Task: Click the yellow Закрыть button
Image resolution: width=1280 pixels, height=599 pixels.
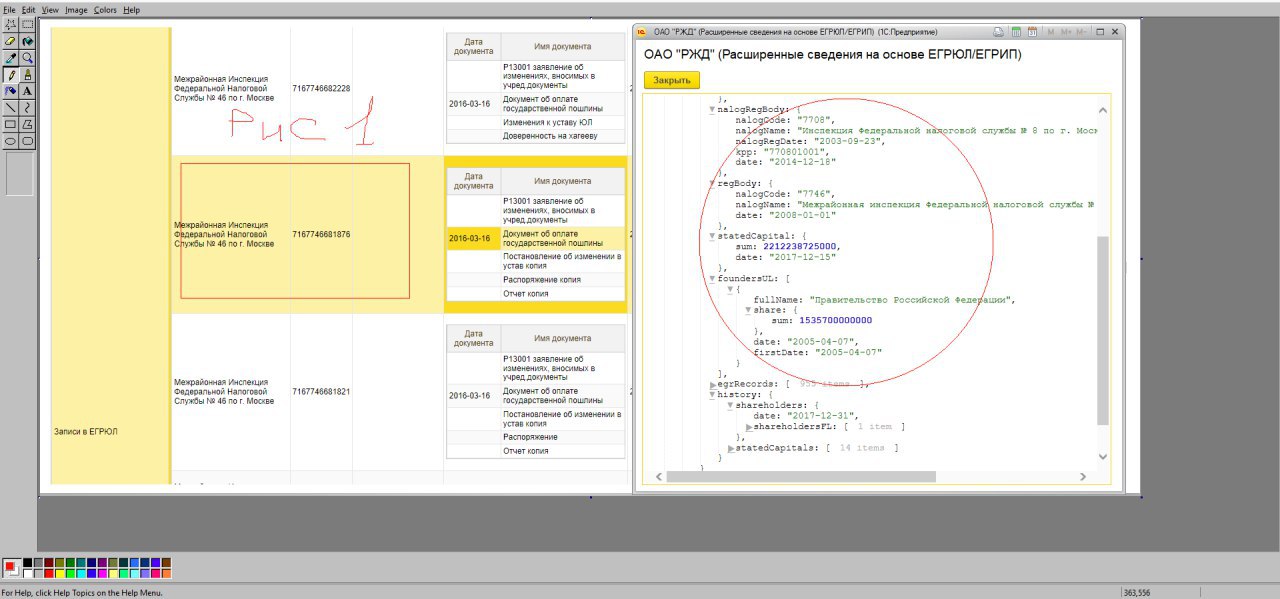Action: (x=672, y=80)
